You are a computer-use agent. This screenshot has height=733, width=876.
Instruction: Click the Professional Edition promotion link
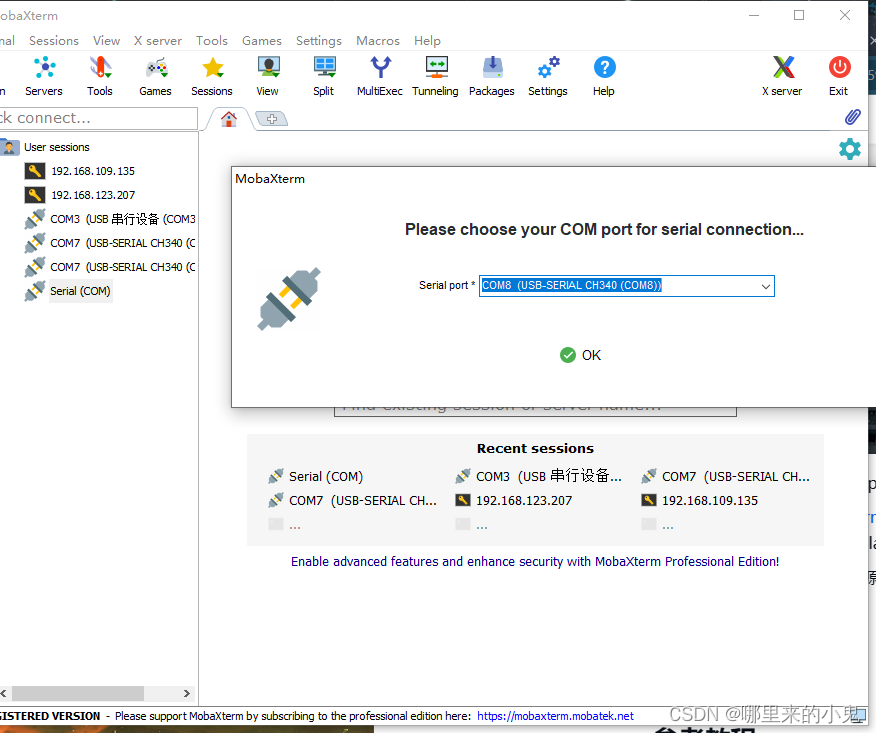pos(535,561)
